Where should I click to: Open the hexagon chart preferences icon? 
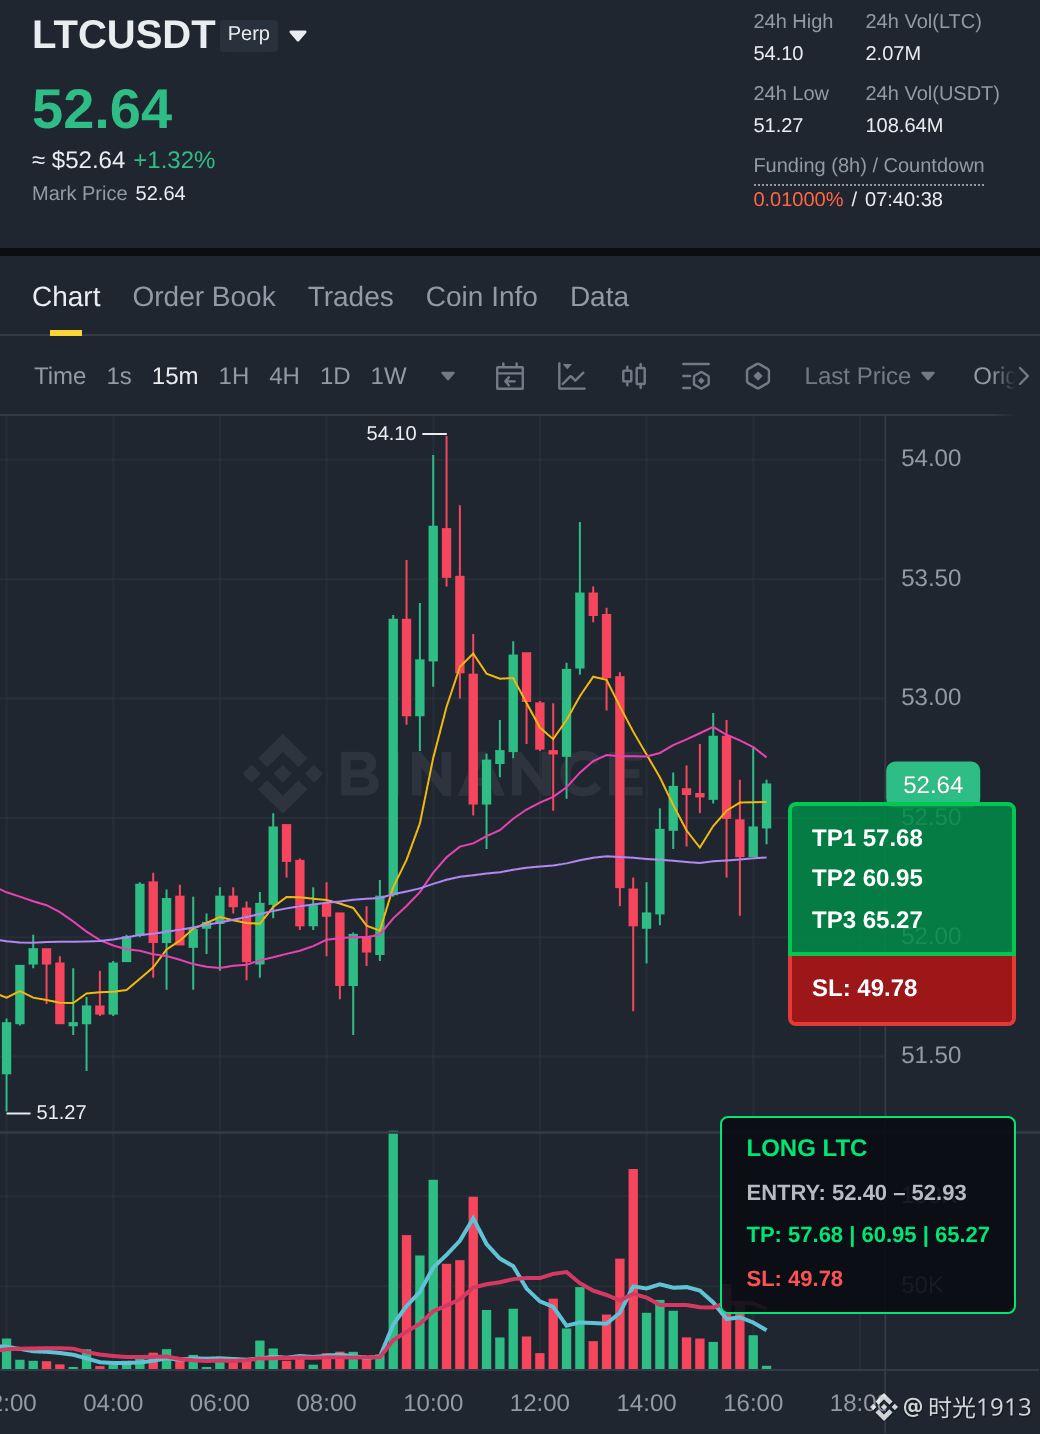pyautogui.click(x=758, y=376)
